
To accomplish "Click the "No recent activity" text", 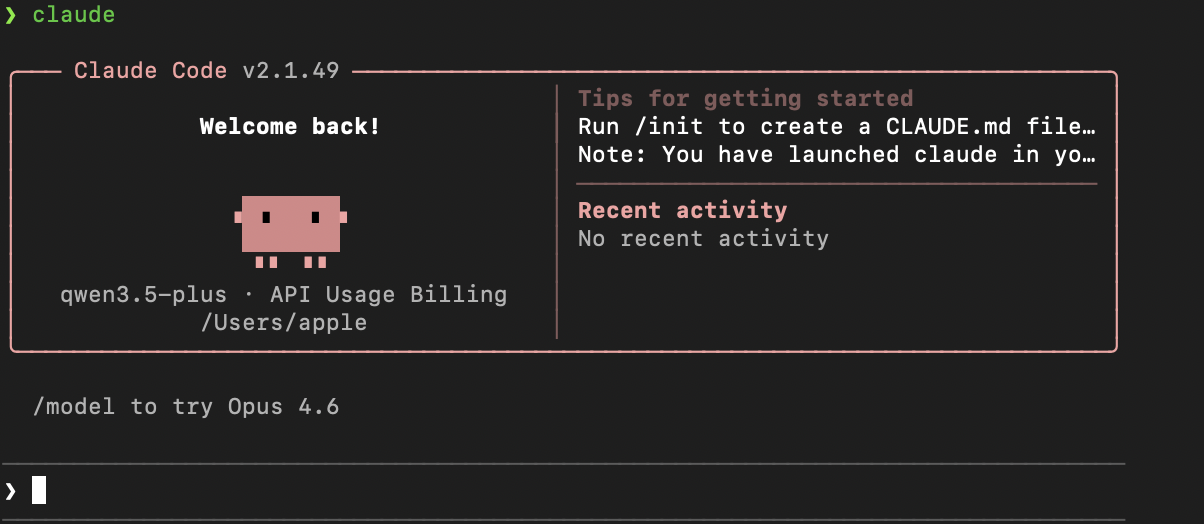I will pos(703,238).
